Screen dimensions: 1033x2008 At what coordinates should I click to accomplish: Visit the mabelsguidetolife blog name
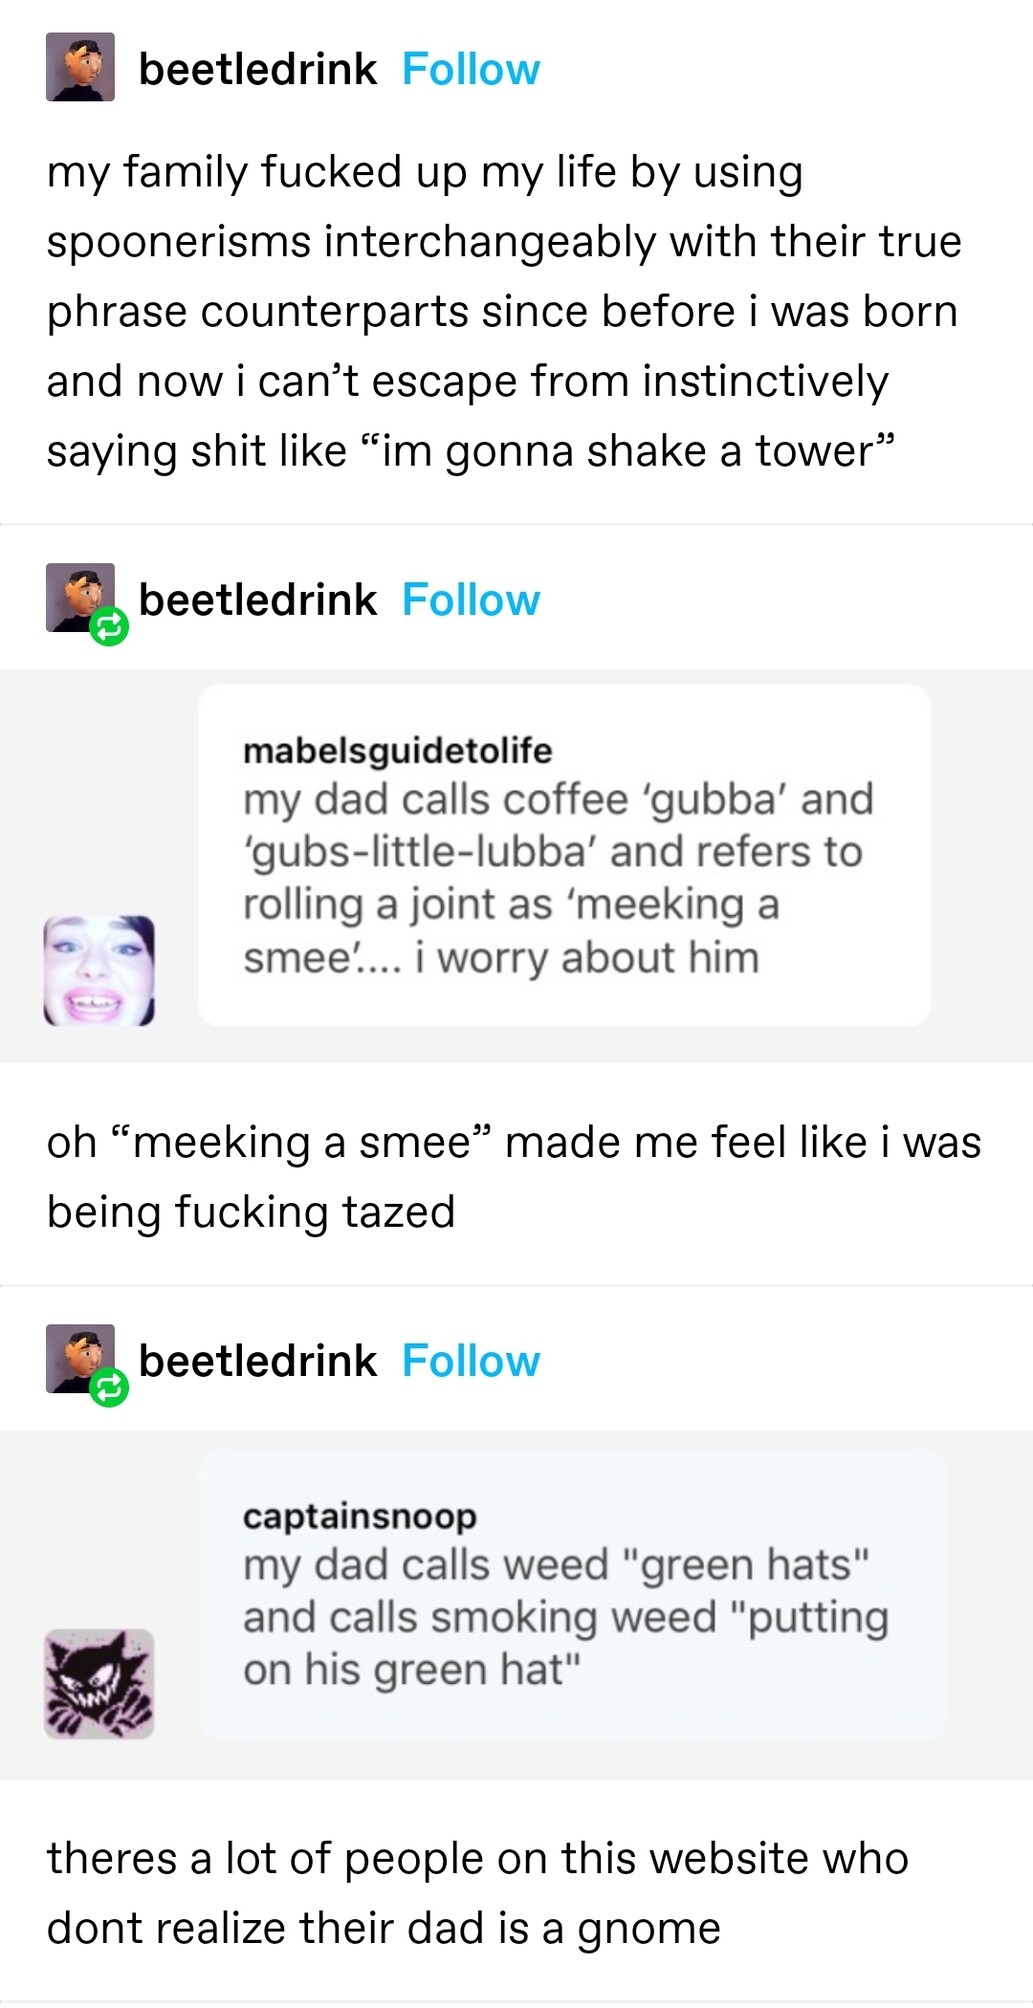(x=397, y=750)
